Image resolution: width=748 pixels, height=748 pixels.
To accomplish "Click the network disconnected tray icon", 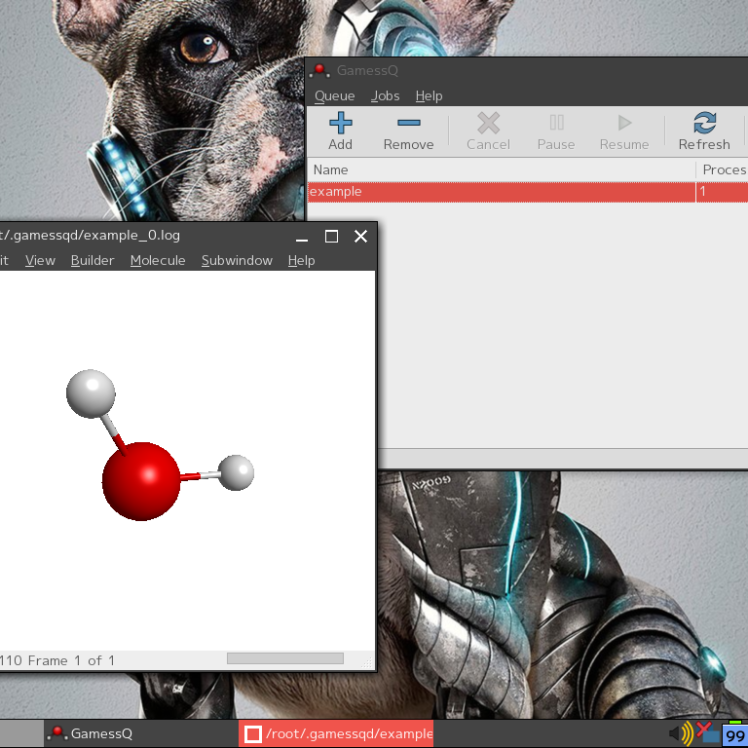I will click(x=707, y=733).
